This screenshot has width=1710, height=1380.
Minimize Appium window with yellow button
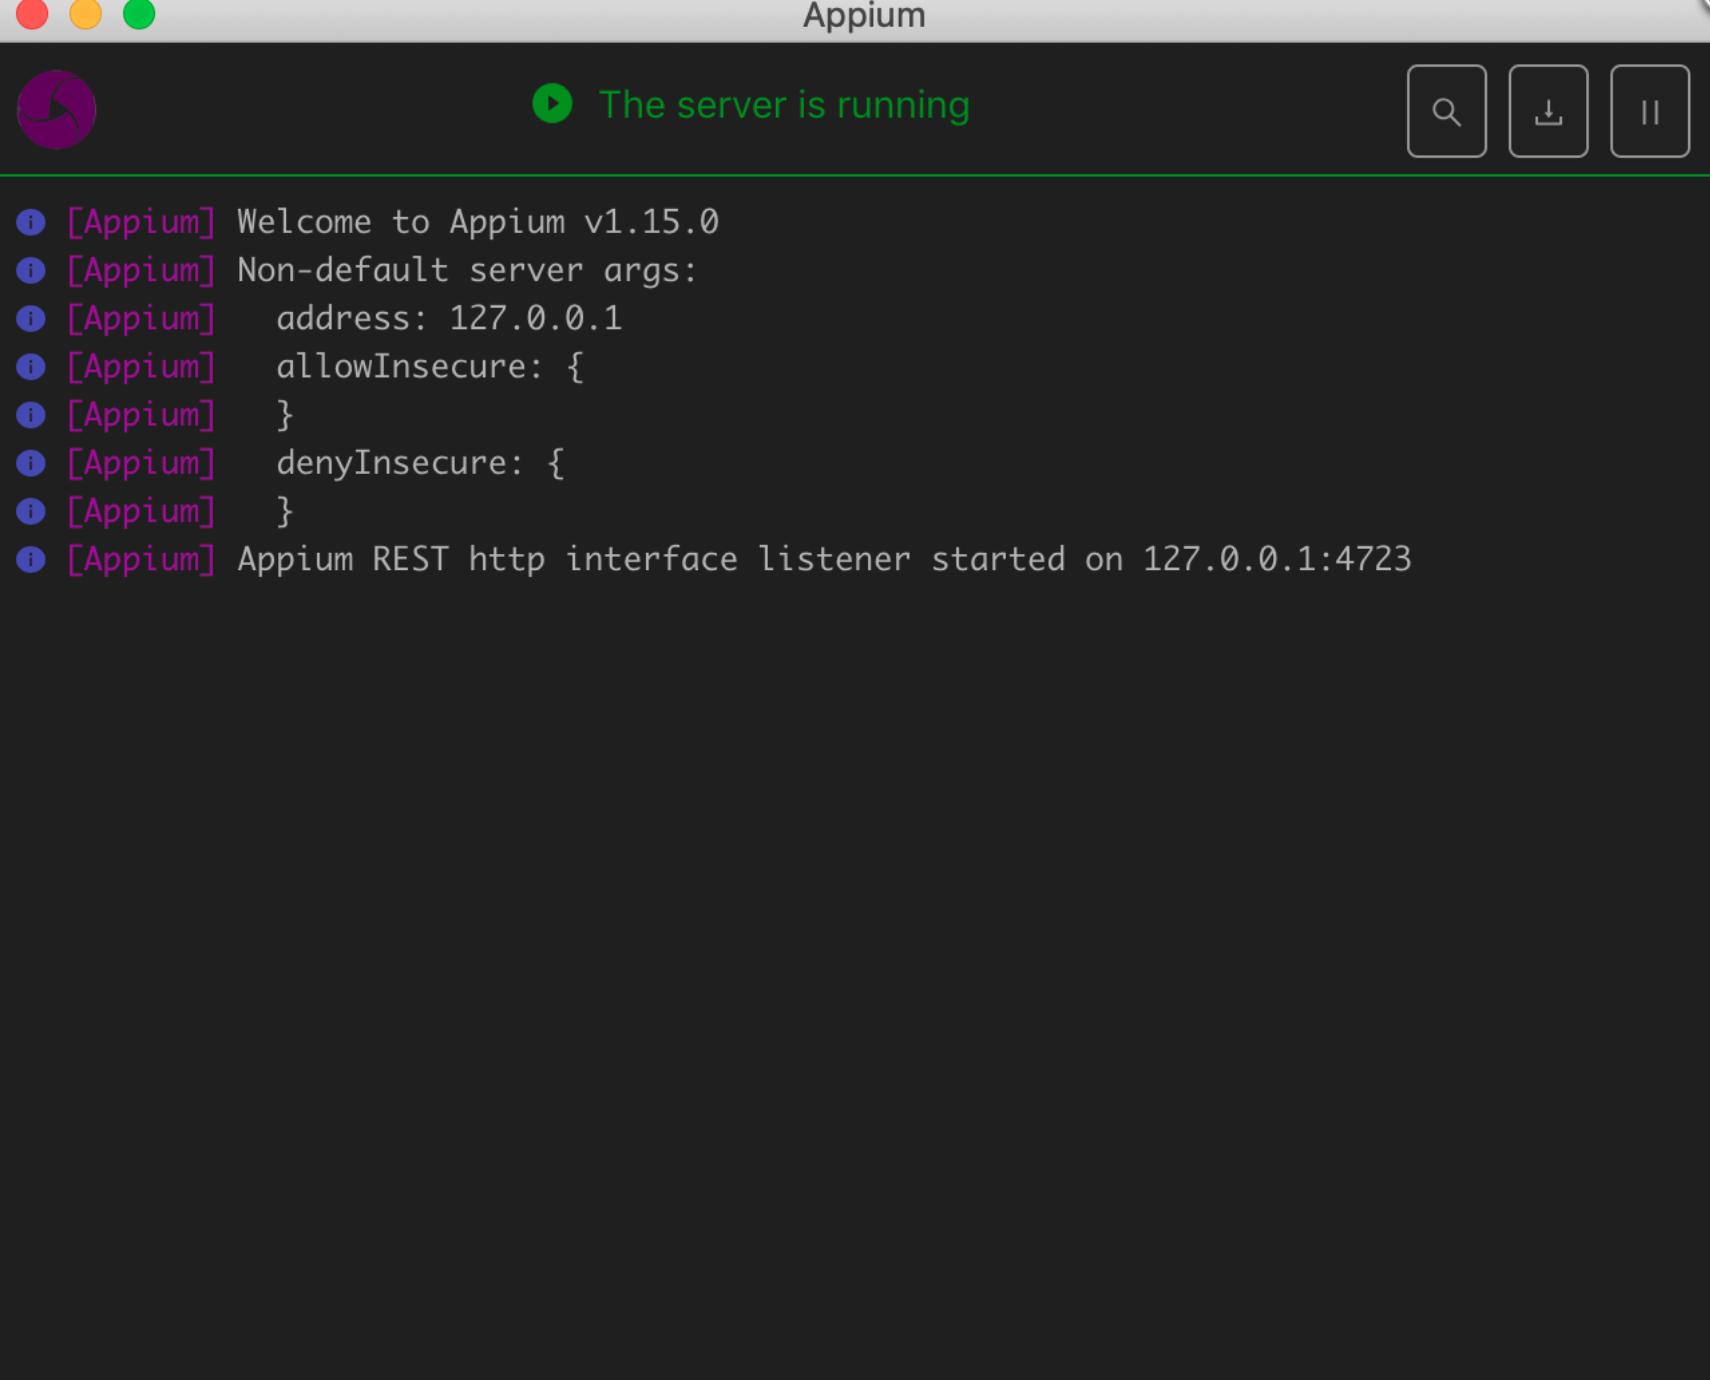point(85,13)
